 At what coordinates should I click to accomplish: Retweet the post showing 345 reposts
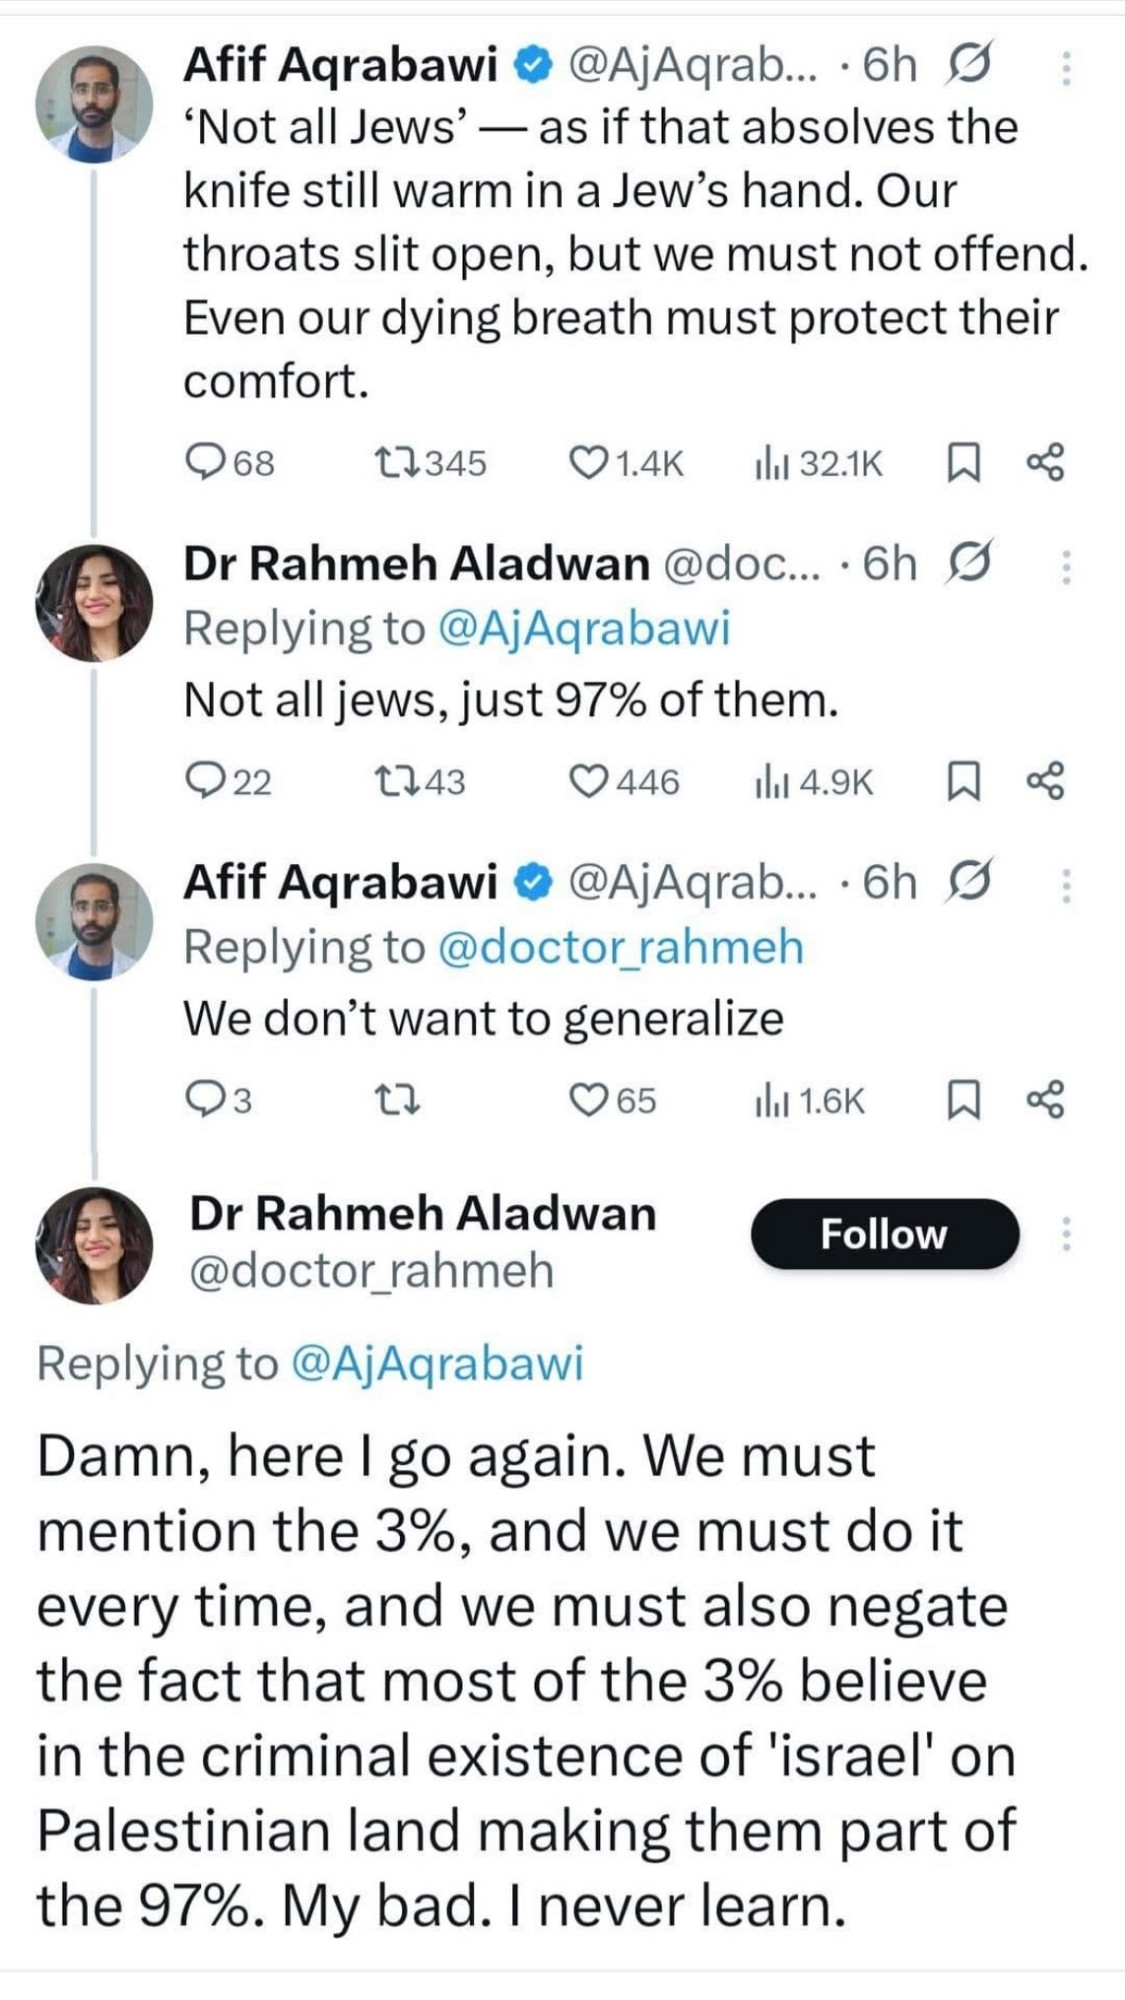429,462
